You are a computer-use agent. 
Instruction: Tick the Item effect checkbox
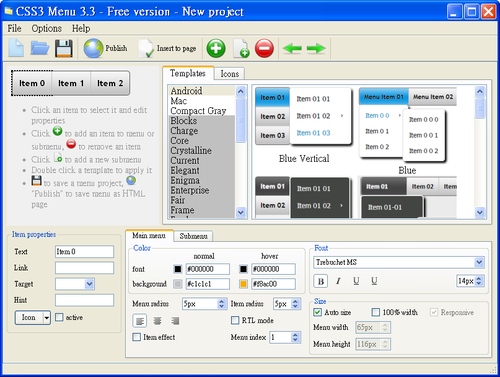click(x=137, y=337)
